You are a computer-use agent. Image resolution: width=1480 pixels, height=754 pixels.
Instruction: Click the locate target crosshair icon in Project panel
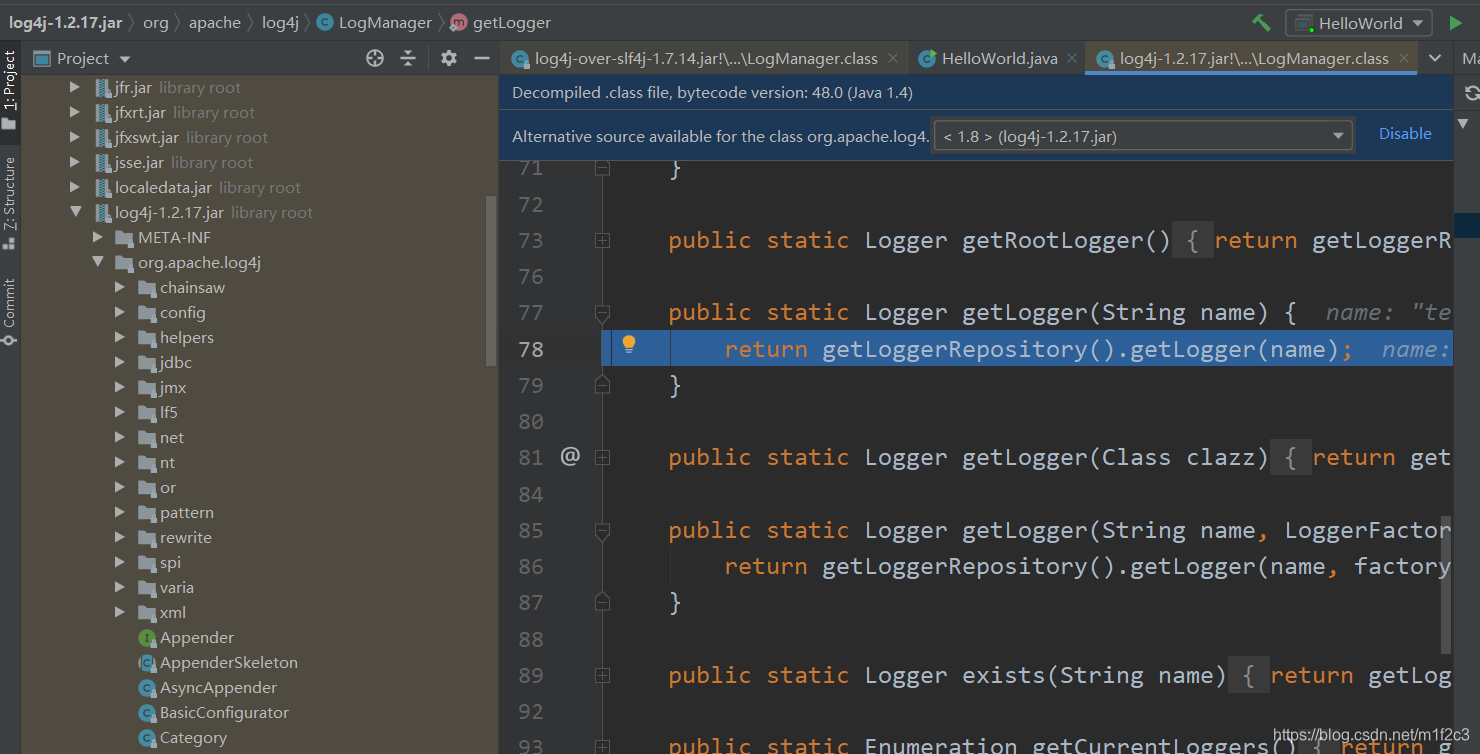coord(375,58)
